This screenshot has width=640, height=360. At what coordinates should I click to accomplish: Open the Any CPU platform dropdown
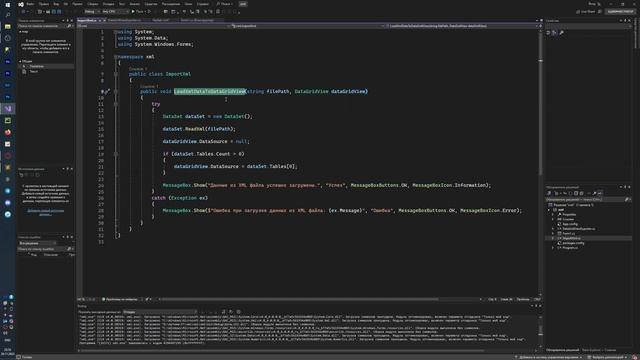115,11
